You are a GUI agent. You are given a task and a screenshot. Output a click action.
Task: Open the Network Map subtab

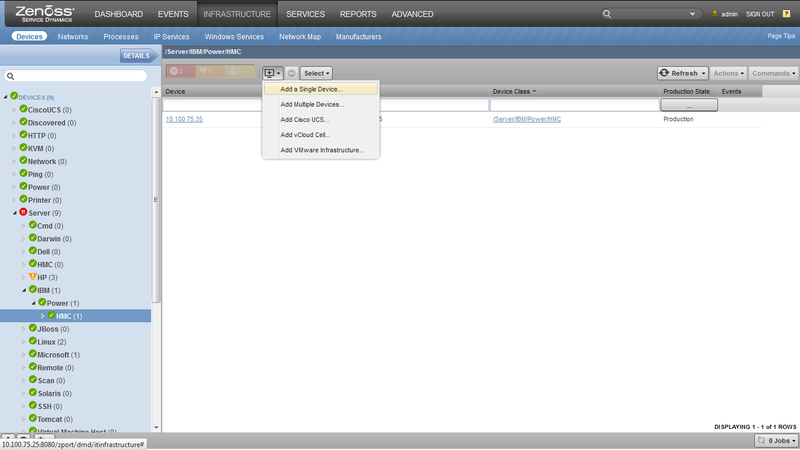pos(300,37)
